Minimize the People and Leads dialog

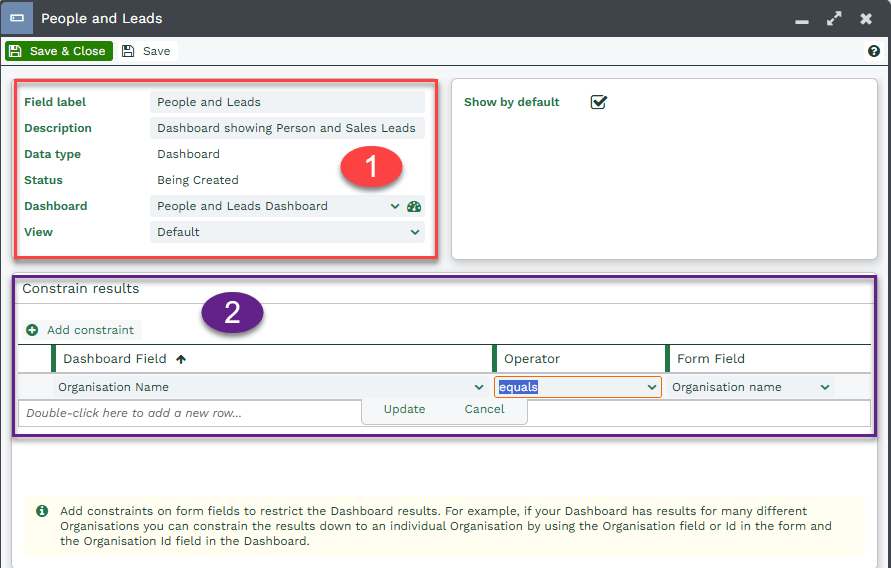pyautogui.click(x=803, y=19)
